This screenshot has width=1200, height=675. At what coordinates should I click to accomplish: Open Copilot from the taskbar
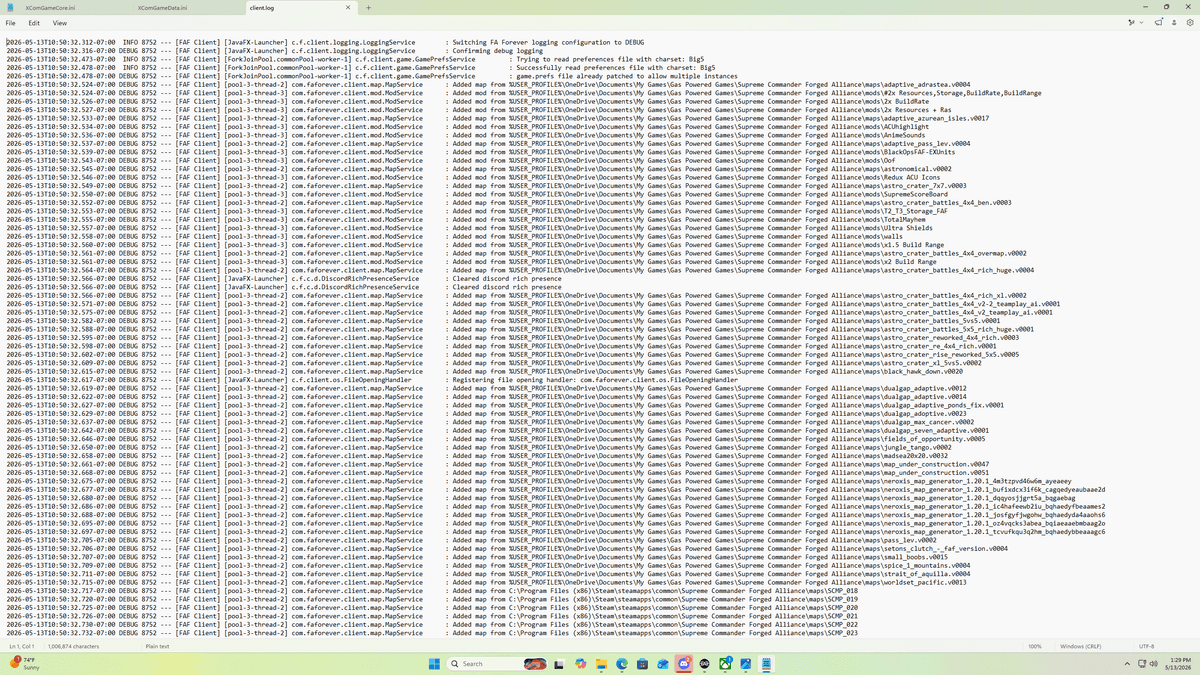580,663
